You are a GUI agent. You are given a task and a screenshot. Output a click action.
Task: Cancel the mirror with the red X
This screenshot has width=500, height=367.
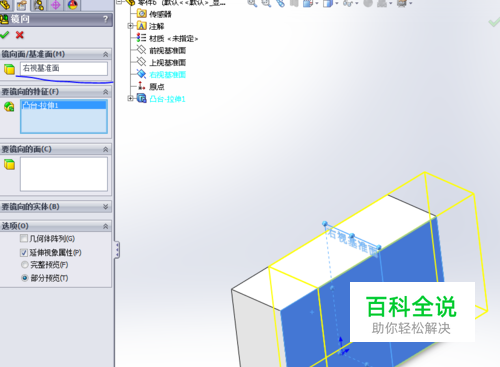point(20,35)
